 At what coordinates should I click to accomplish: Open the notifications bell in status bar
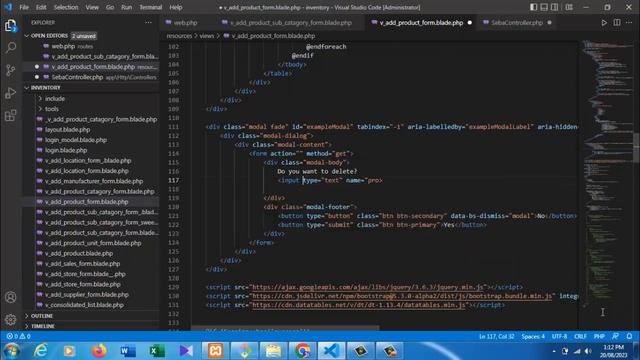[629, 336]
